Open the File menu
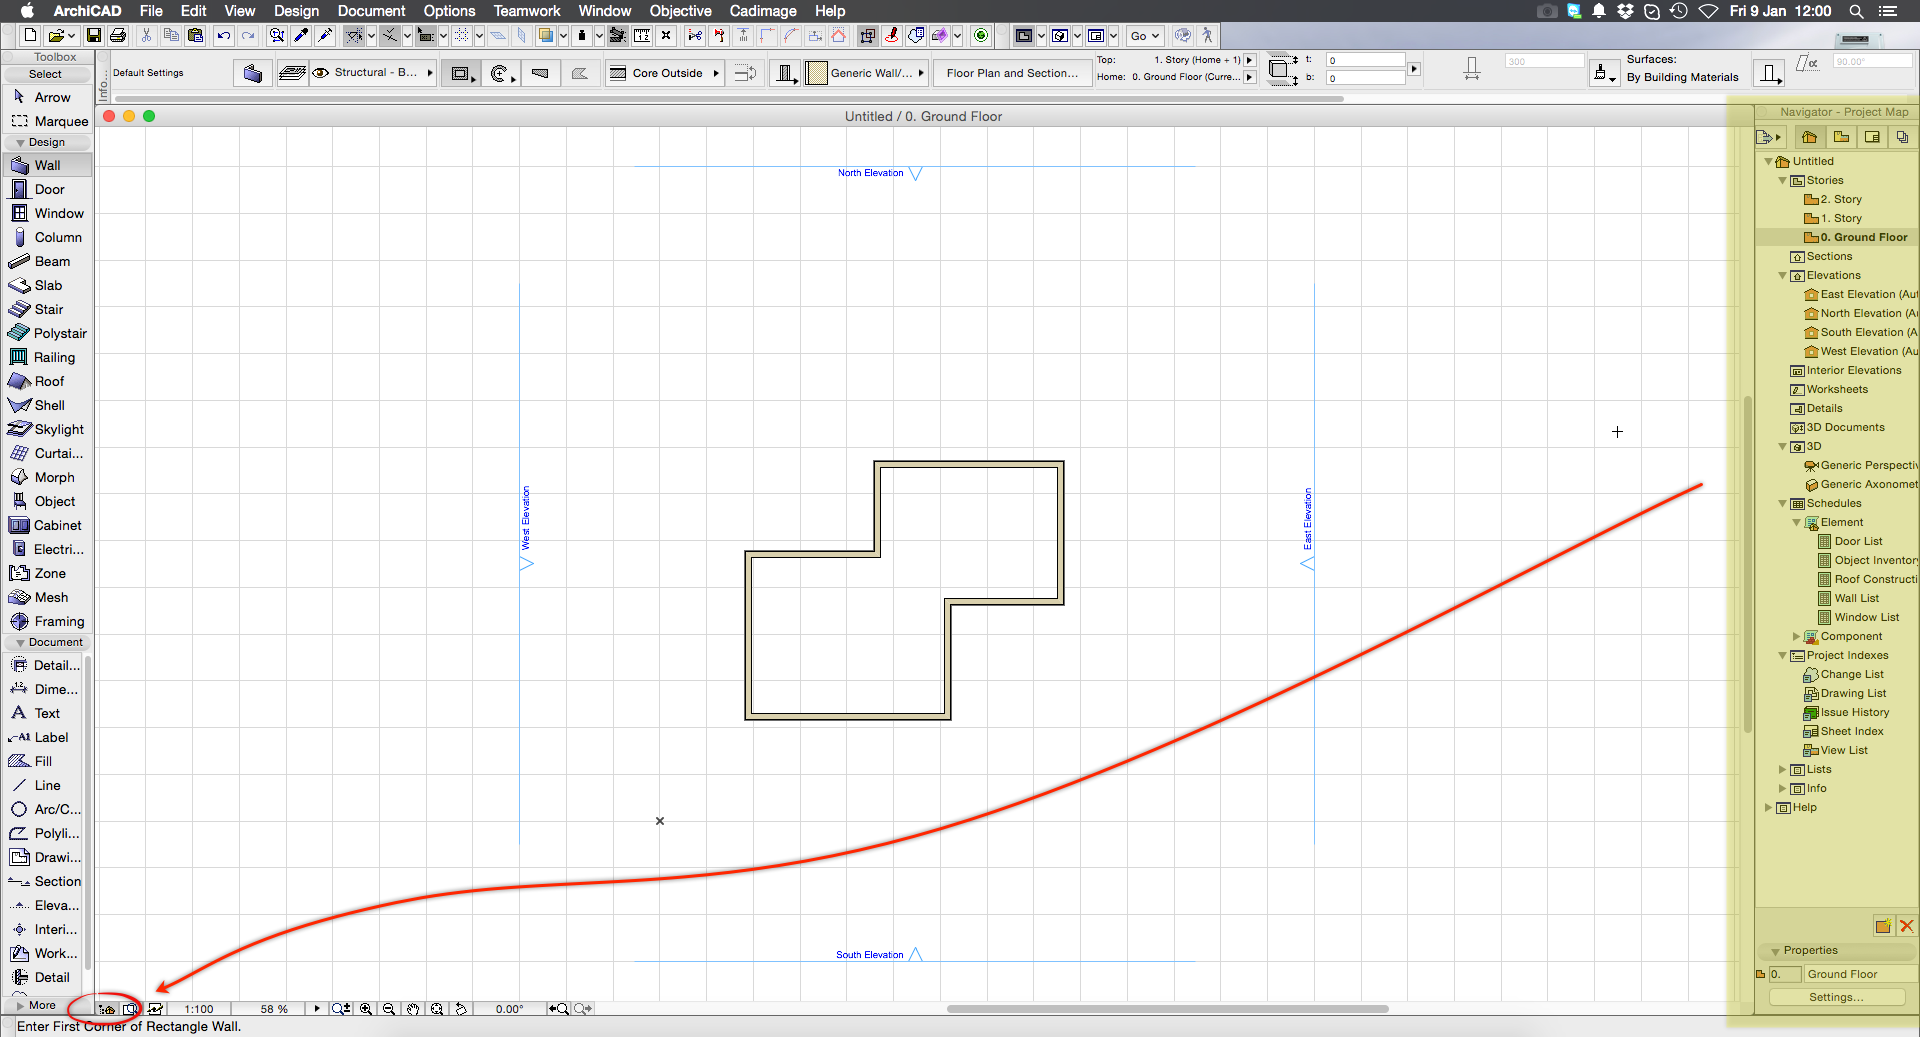This screenshot has width=1920, height=1037. click(x=151, y=11)
